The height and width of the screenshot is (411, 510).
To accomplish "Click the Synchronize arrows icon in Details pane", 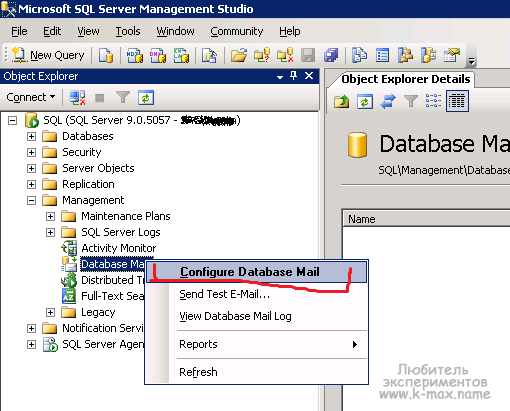I will click(x=388, y=101).
